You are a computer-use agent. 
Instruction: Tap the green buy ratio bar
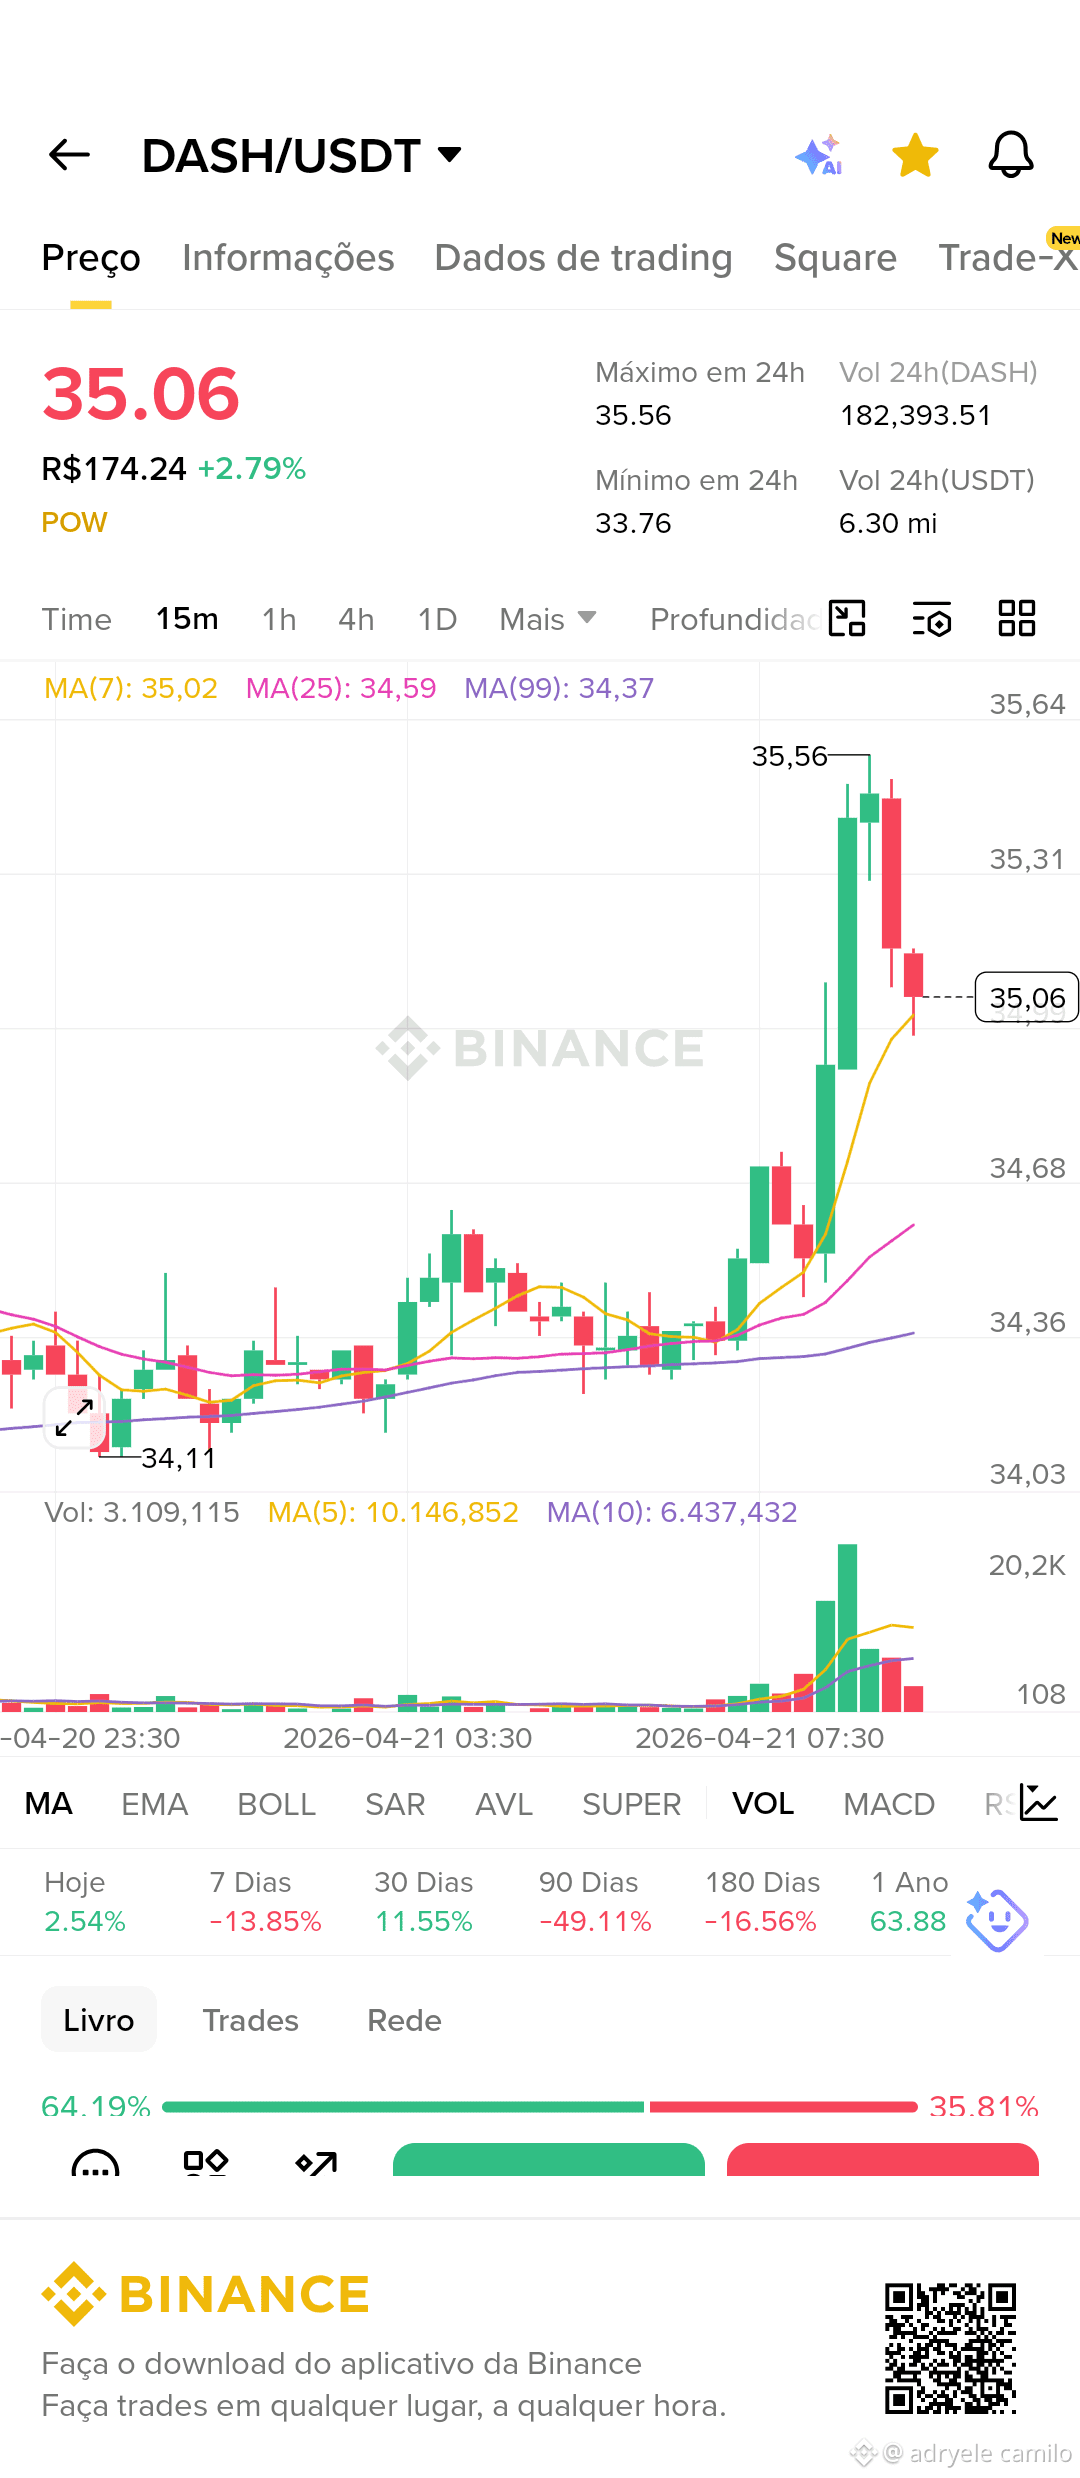tap(403, 2107)
